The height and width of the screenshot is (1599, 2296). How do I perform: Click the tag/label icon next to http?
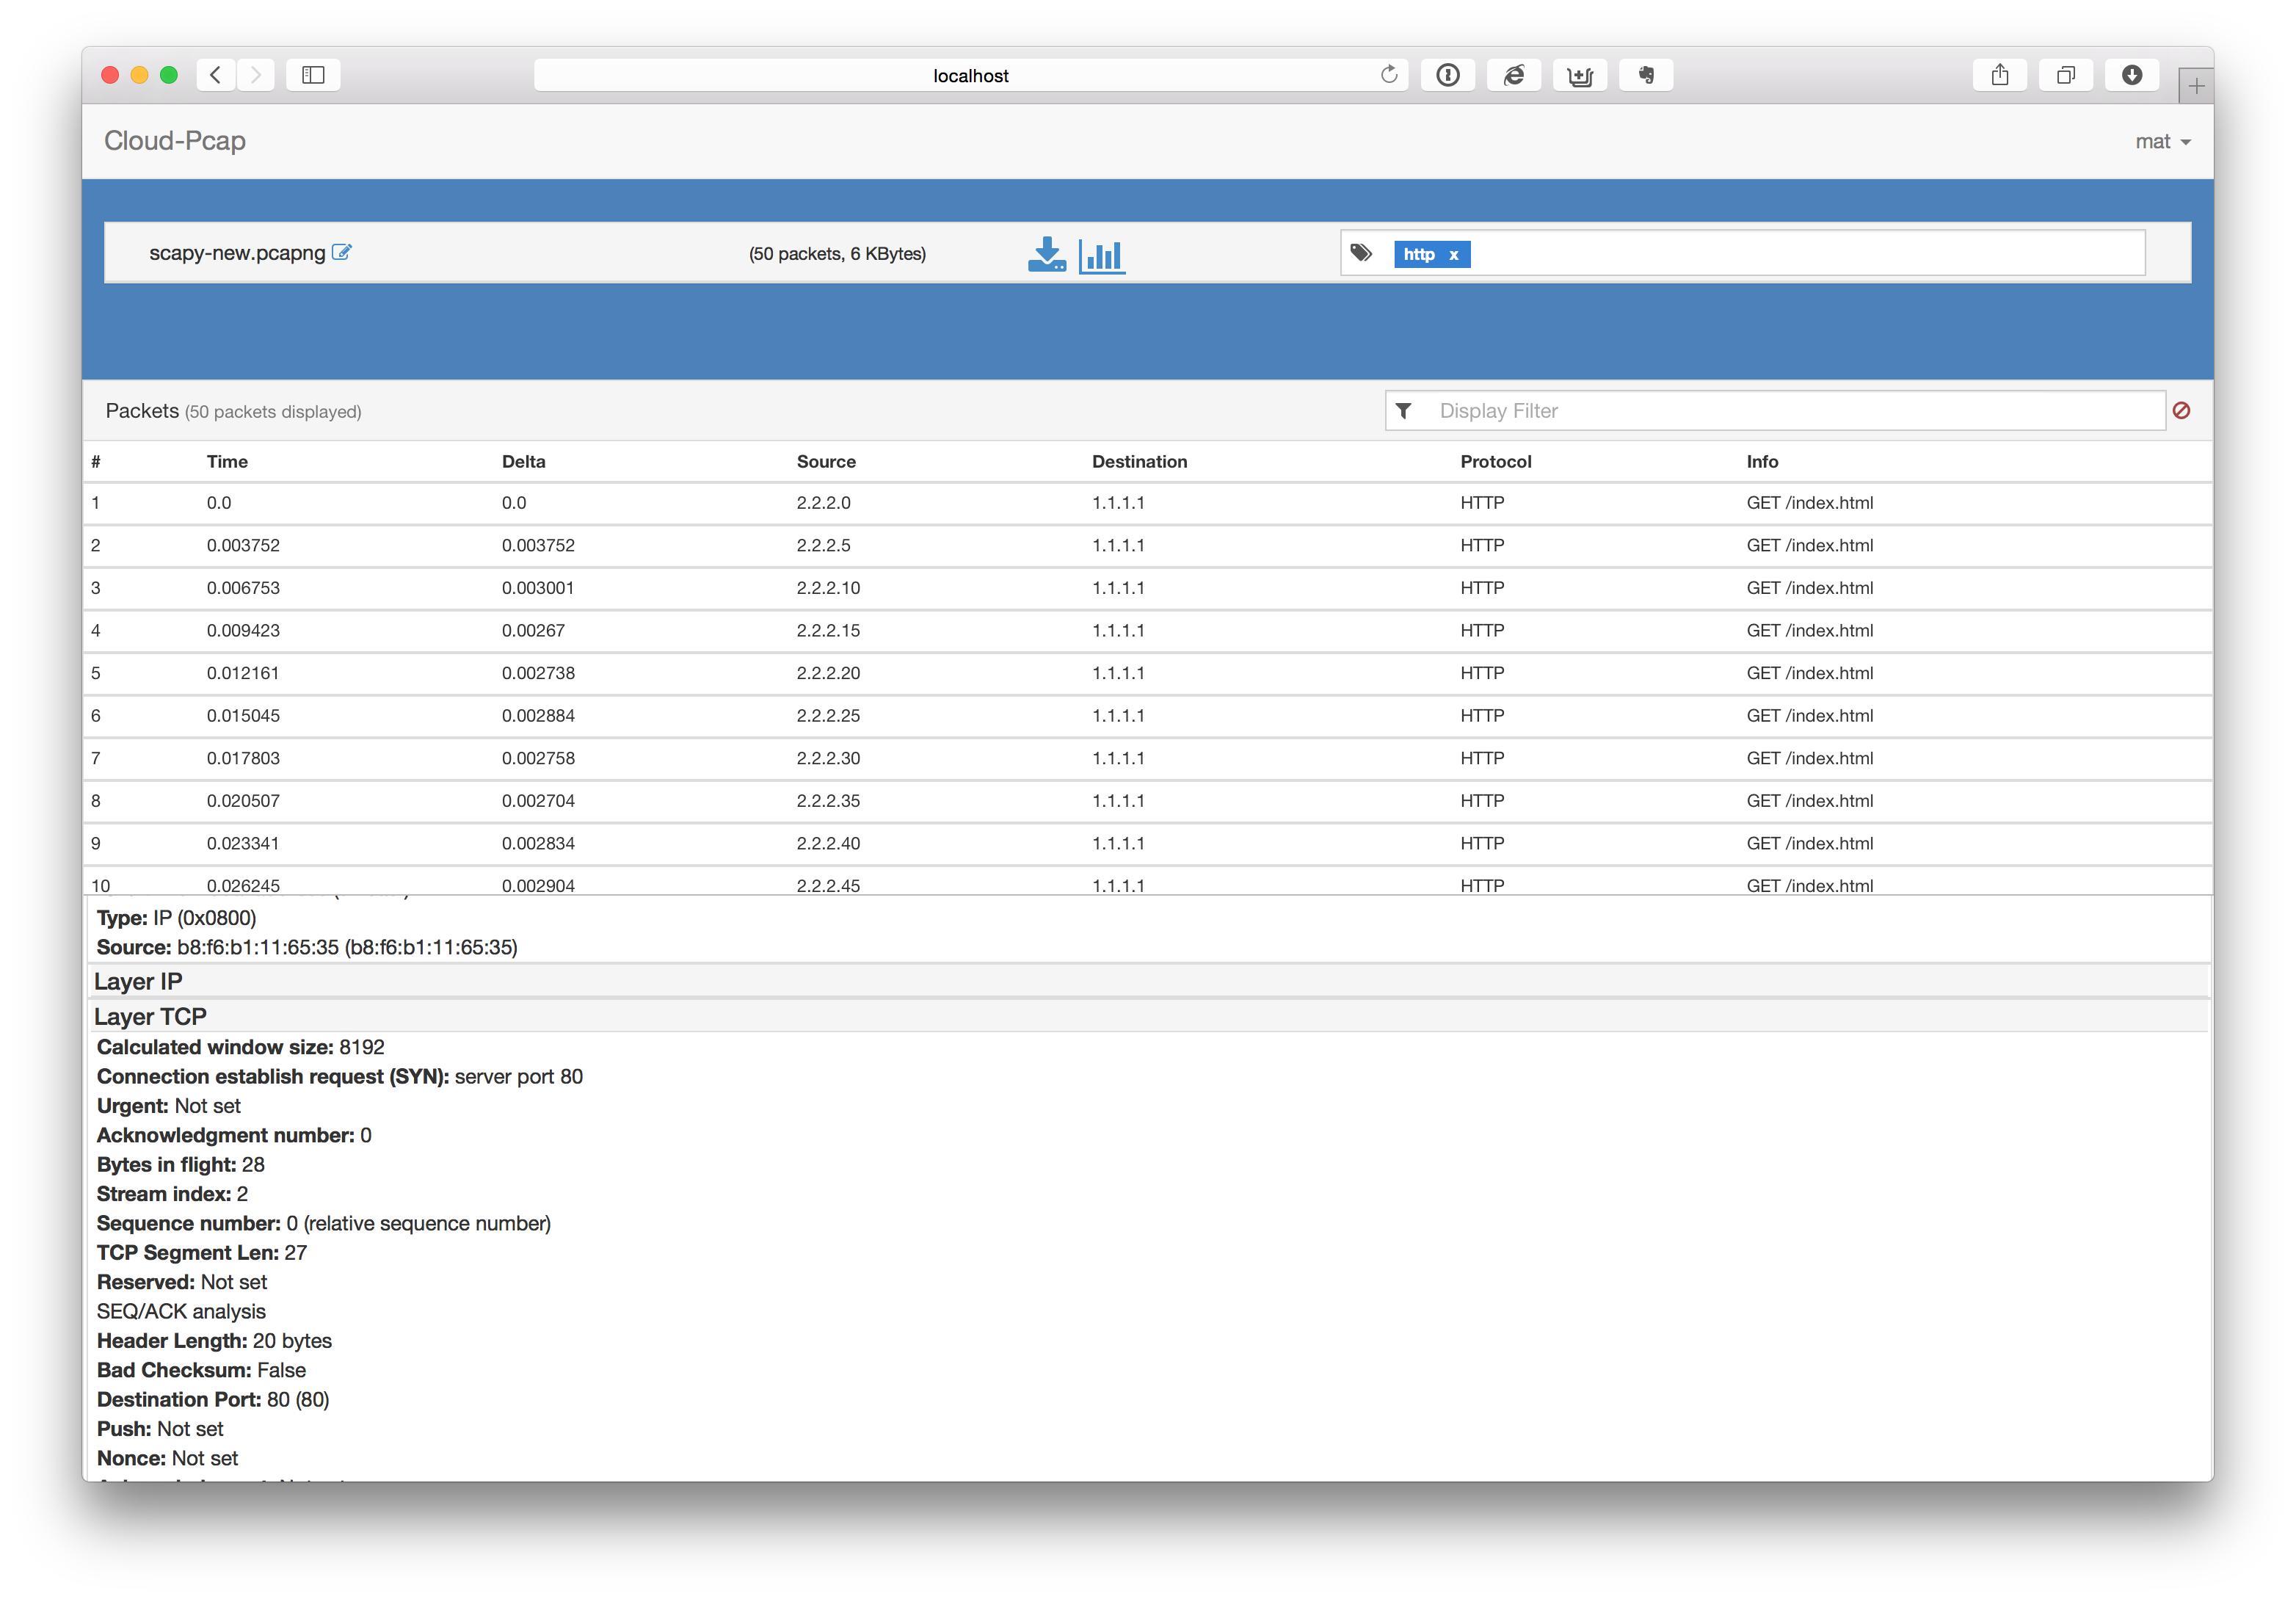click(x=1366, y=255)
